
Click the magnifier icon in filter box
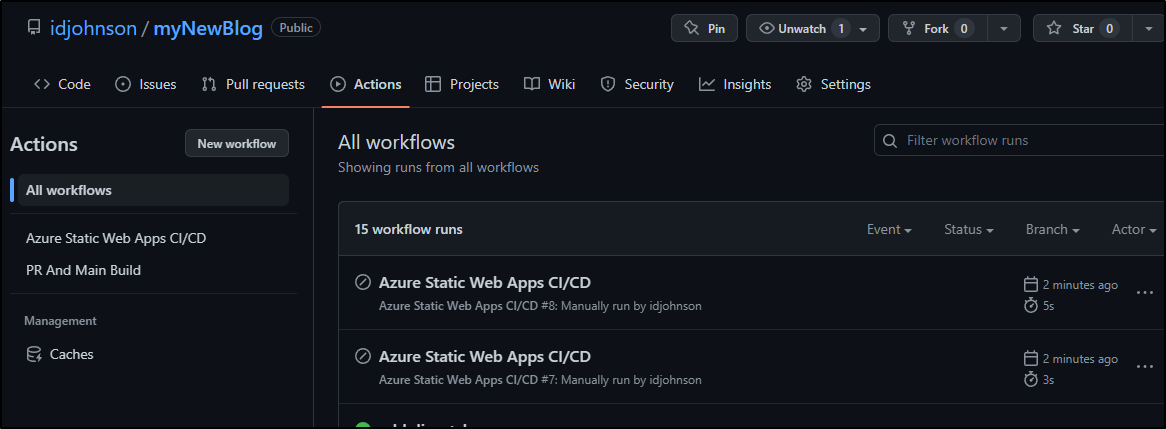pos(889,141)
